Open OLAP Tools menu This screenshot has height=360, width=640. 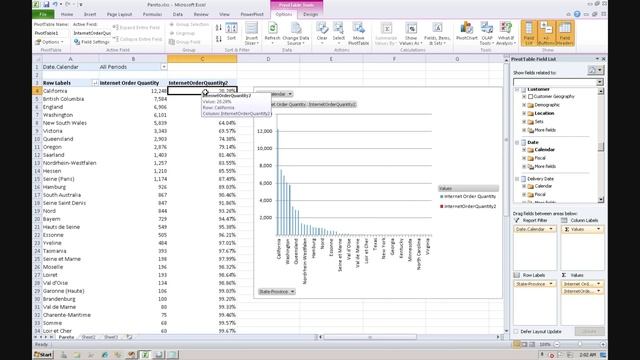pyautogui.click(x=487, y=34)
